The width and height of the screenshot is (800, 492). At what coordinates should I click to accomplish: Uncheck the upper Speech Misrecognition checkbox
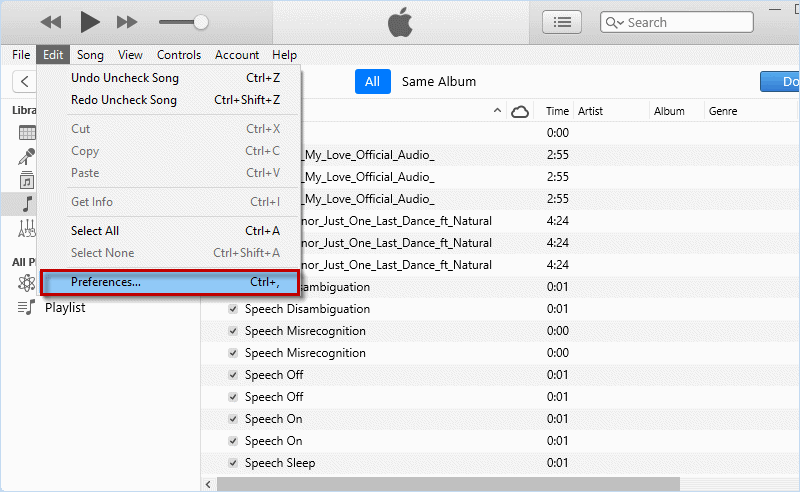pos(233,331)
